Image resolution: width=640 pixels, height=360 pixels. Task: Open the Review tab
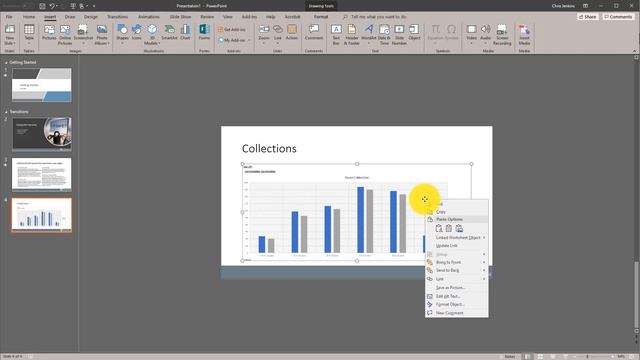(x=207, y=17)
